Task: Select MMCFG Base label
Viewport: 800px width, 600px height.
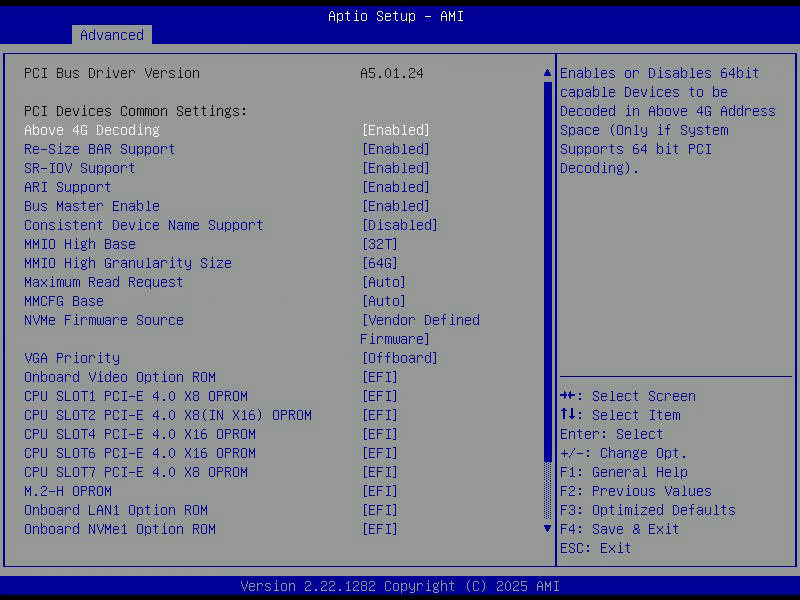Action: coord(64,301)
